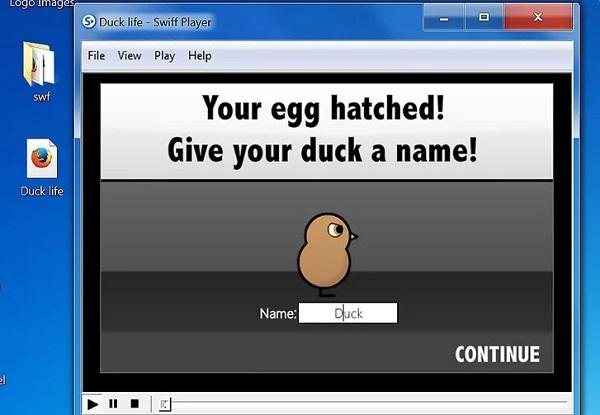Click the duck Name input field
Screen dimensions: 600x415
(348, 313)
